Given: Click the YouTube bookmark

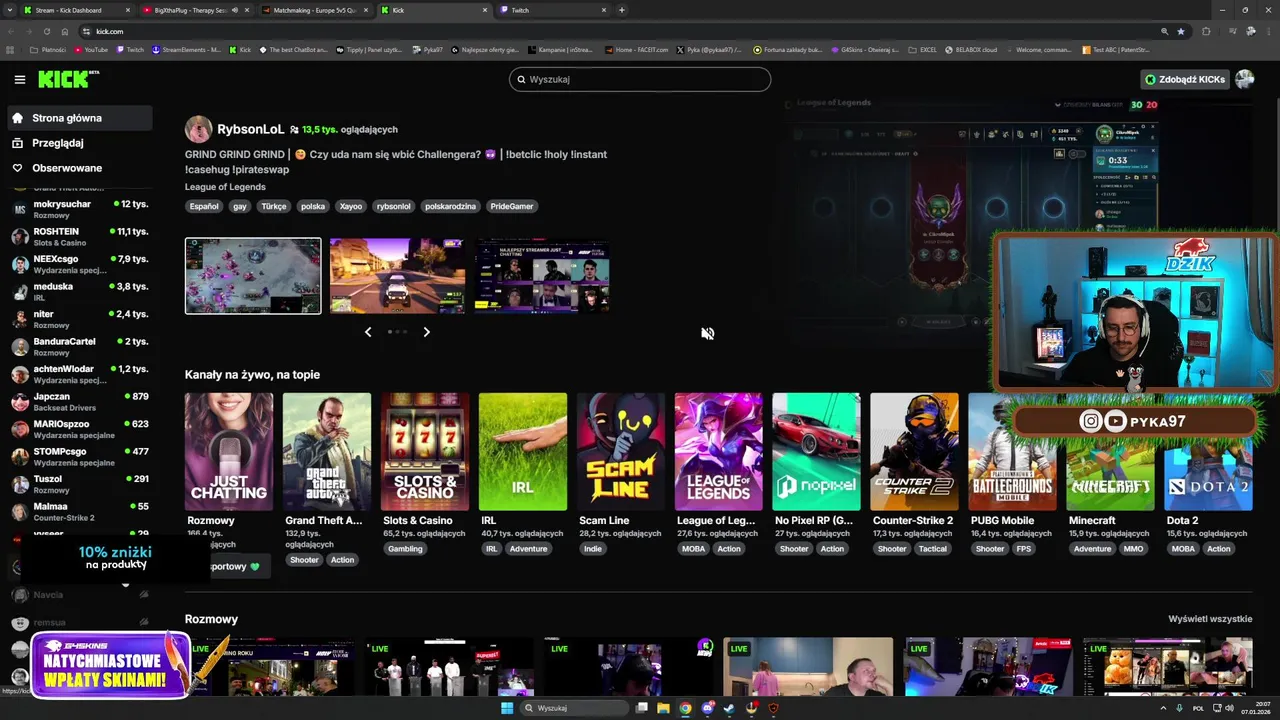Looking at the screenshot, I should [x=90, y=49].
